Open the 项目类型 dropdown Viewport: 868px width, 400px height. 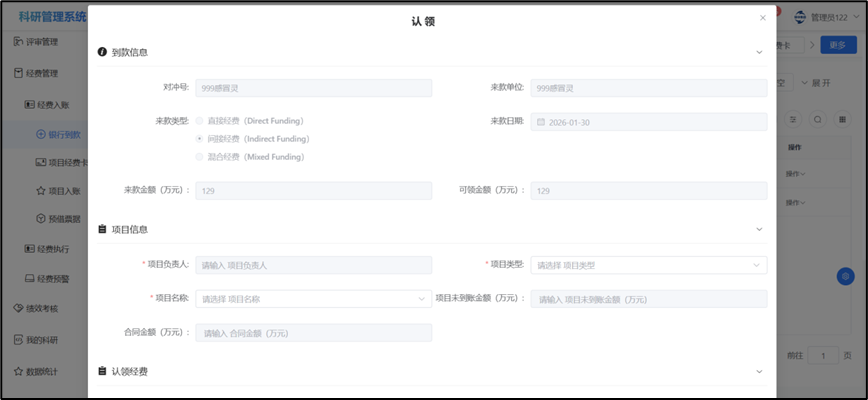[648, 265]
